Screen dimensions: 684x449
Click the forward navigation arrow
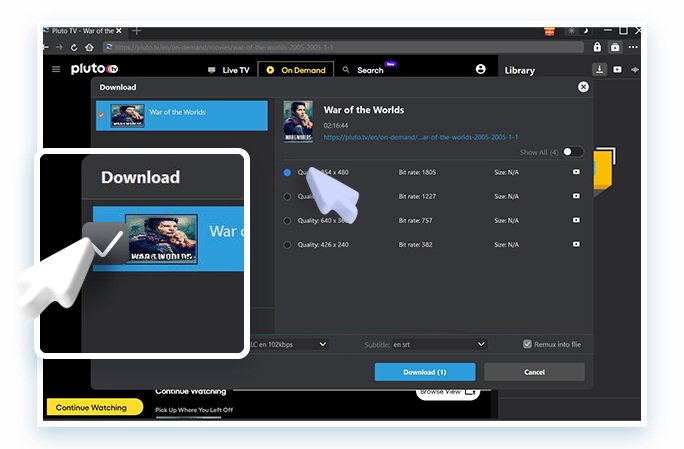tap(59, 47)
